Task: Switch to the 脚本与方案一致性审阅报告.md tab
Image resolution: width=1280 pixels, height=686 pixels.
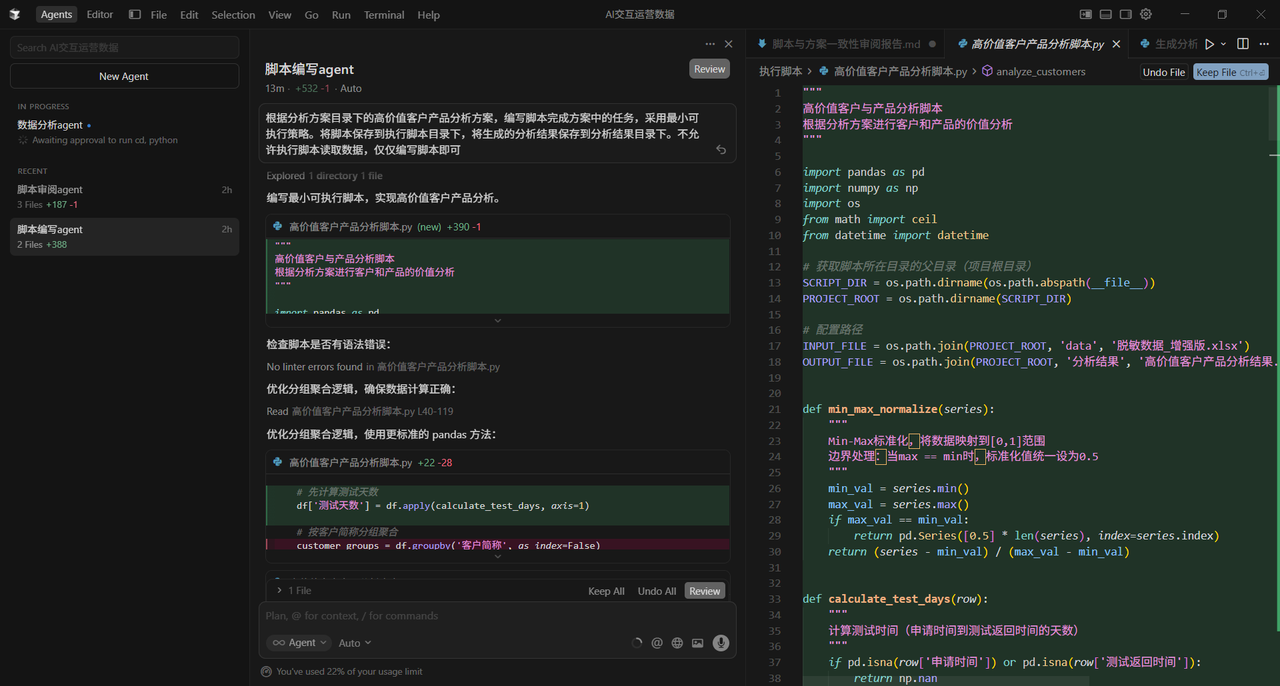Action: 845,44
